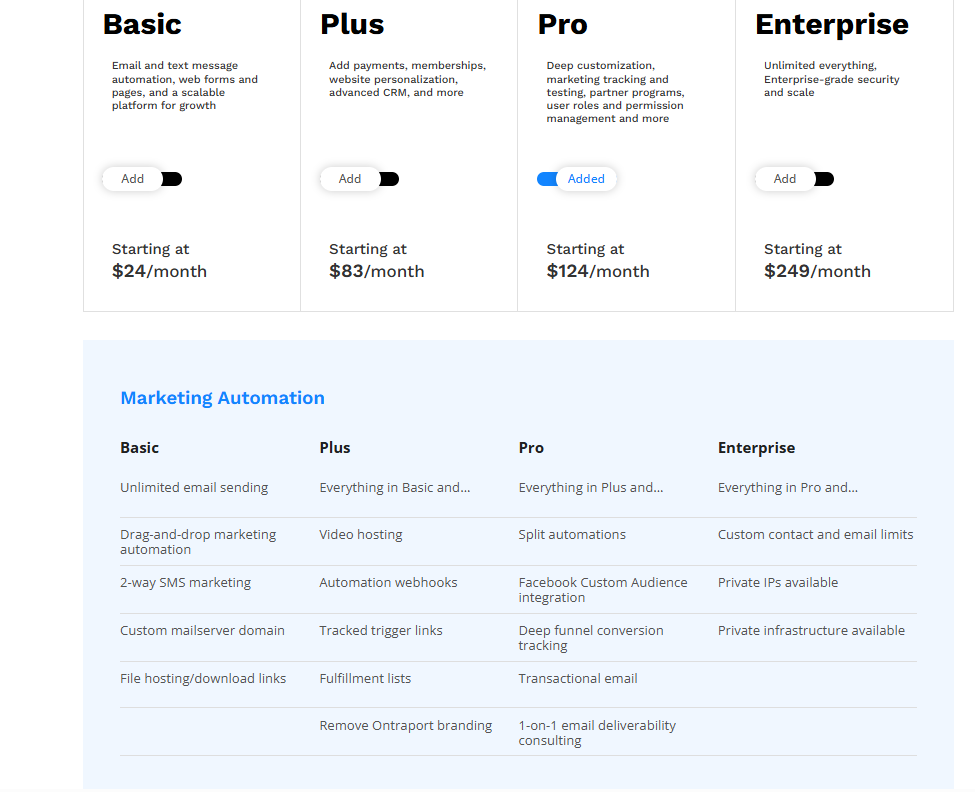Click Split automations in Pro column
The image size is (975, 792).
(572, 535)
